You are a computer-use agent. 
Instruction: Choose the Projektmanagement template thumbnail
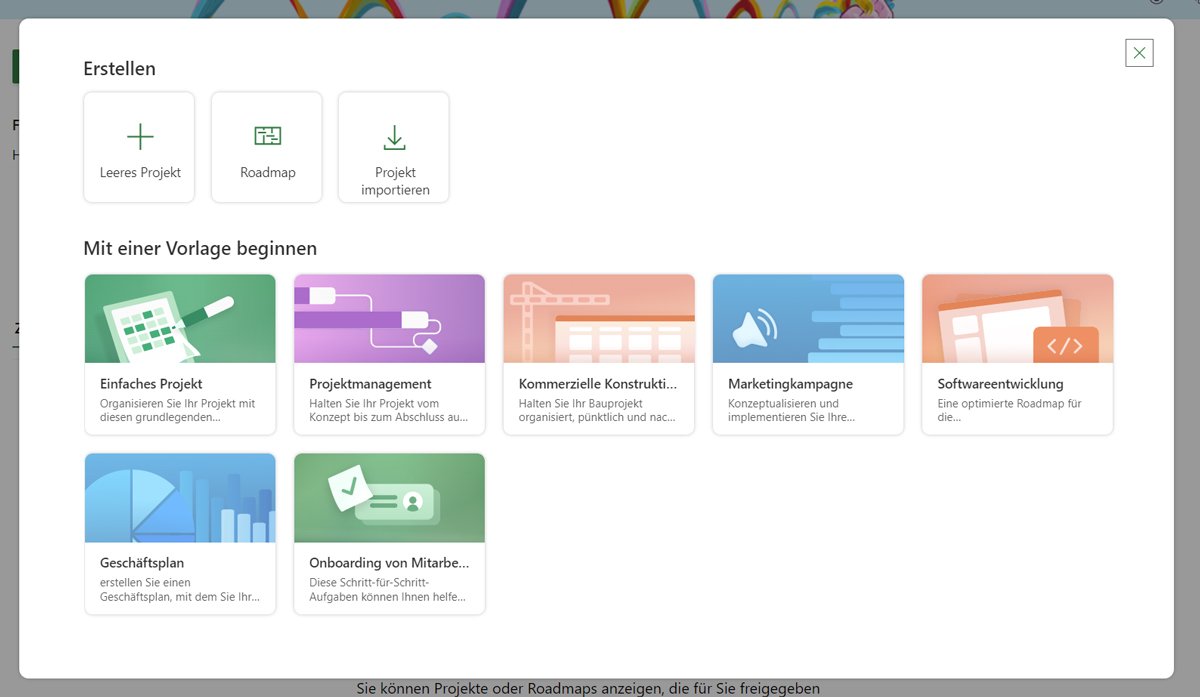pyautogui.click(x=389, y=319)
